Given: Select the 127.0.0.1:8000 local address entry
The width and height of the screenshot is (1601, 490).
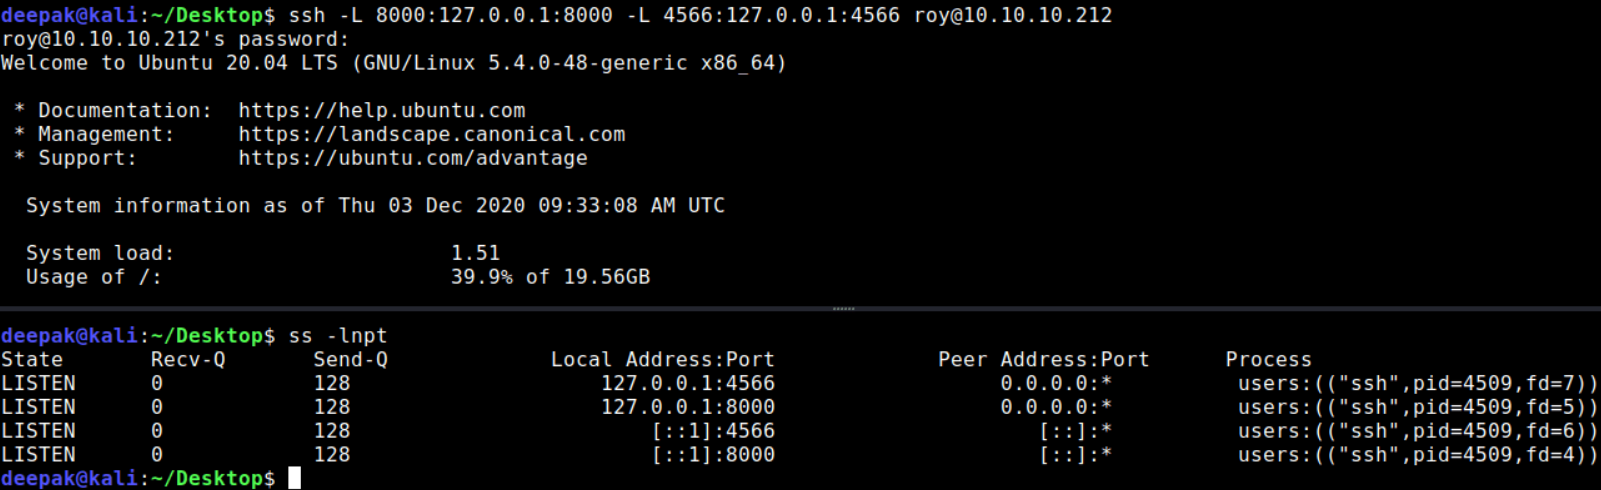Looking at the screenshot, I should click(x=687, y=407).
